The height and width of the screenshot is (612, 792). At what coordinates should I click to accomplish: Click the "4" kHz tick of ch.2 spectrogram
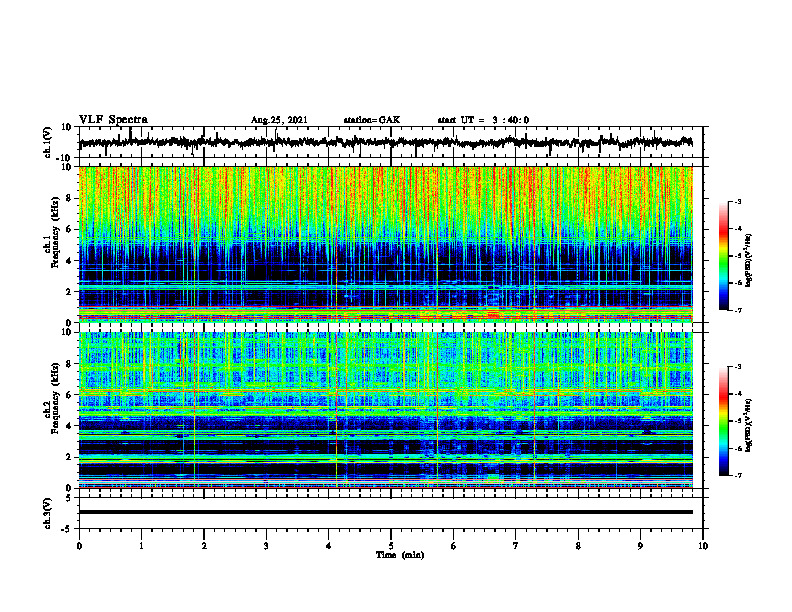click(x=69, y=426)
